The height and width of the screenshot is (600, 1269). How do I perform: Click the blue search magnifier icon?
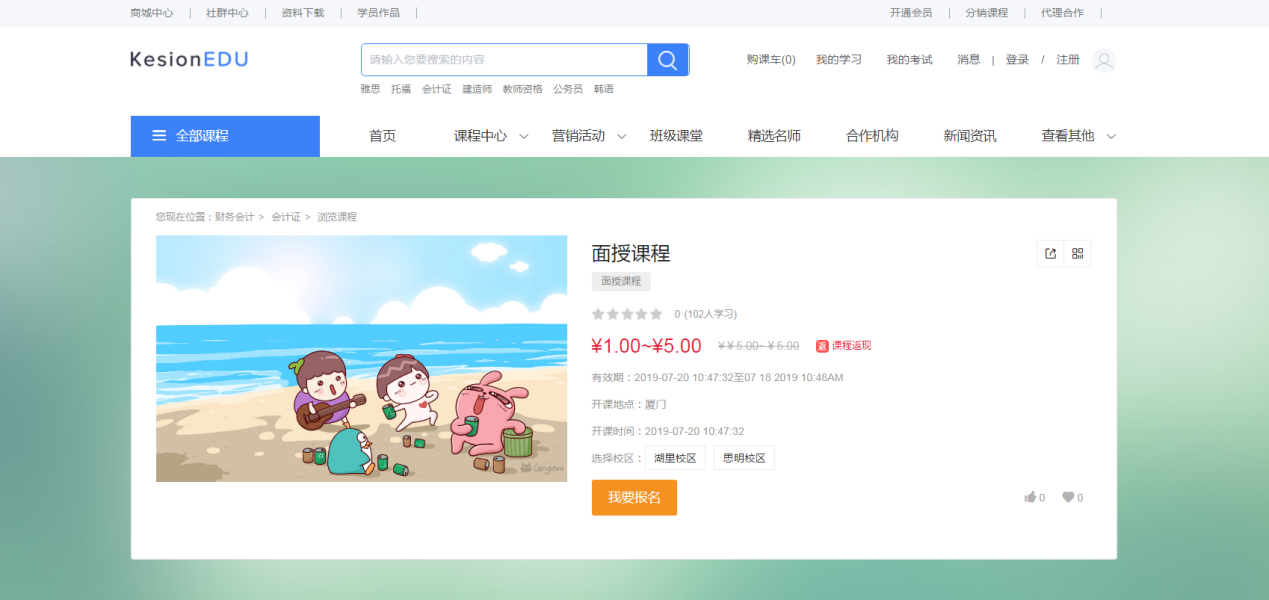pos(667,59)
